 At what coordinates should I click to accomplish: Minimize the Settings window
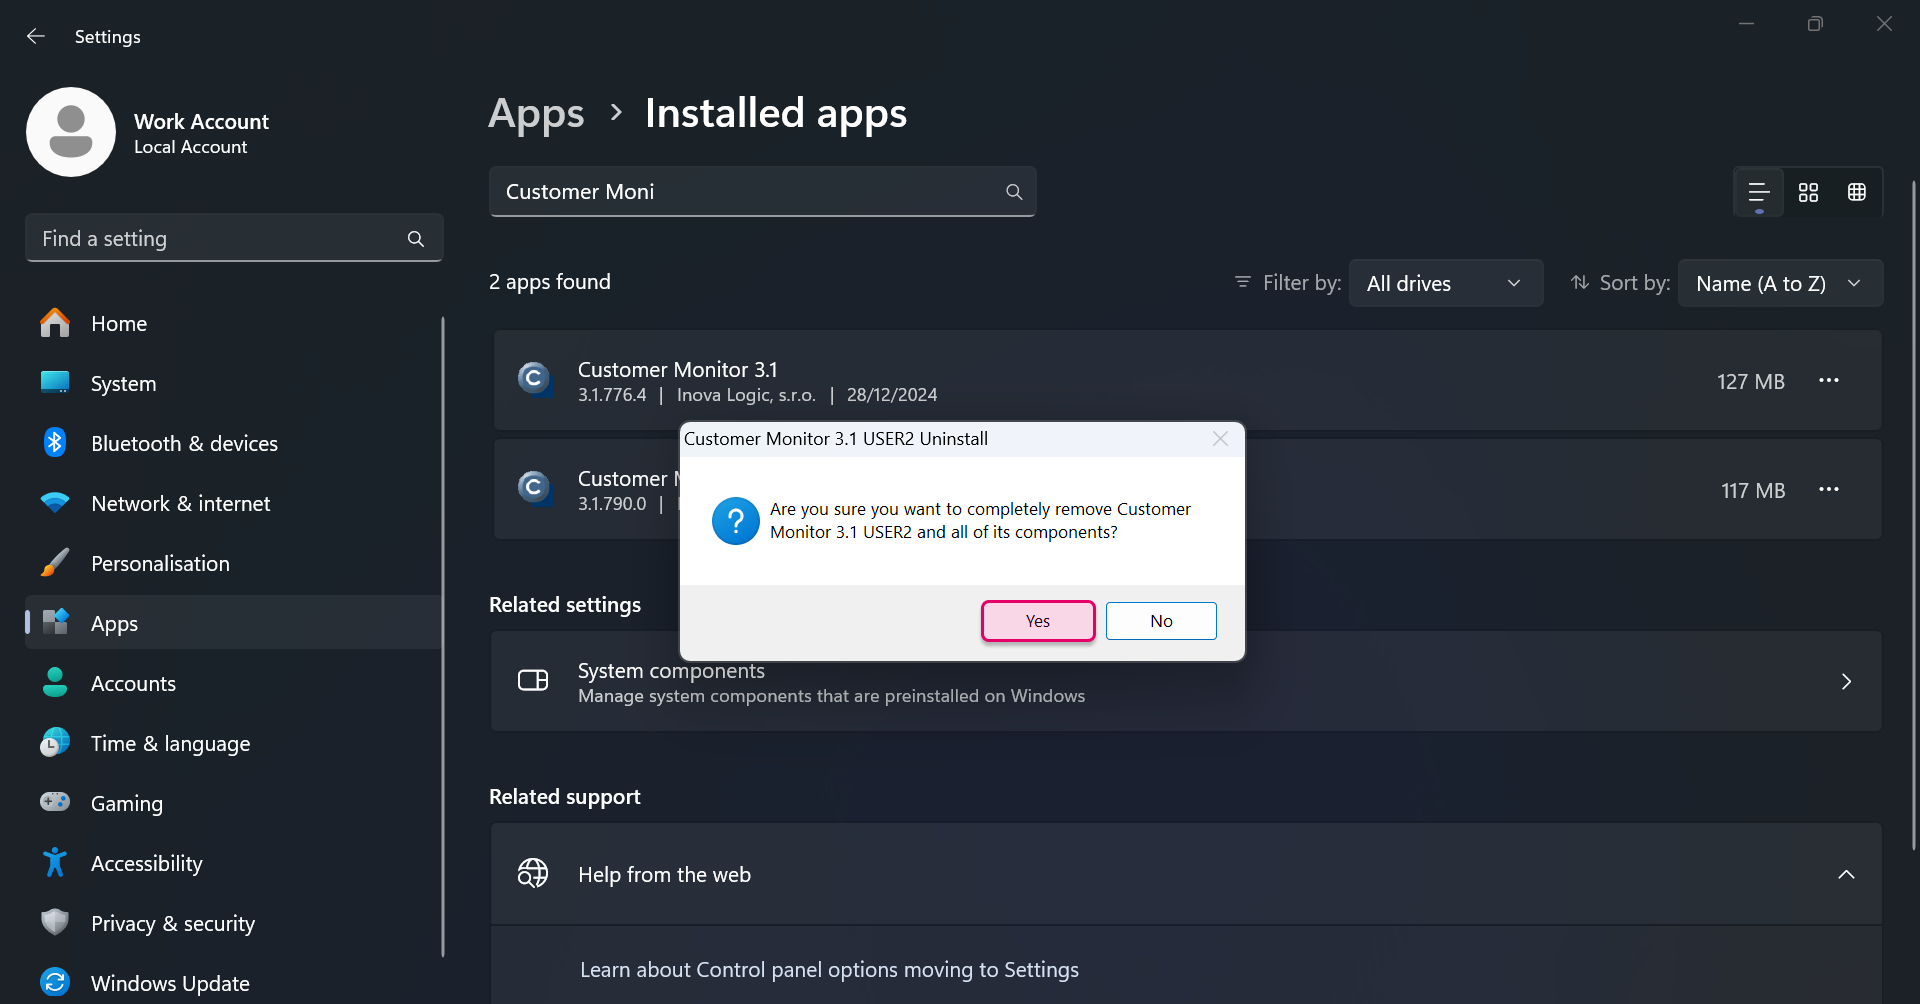tap(1746, 24)
